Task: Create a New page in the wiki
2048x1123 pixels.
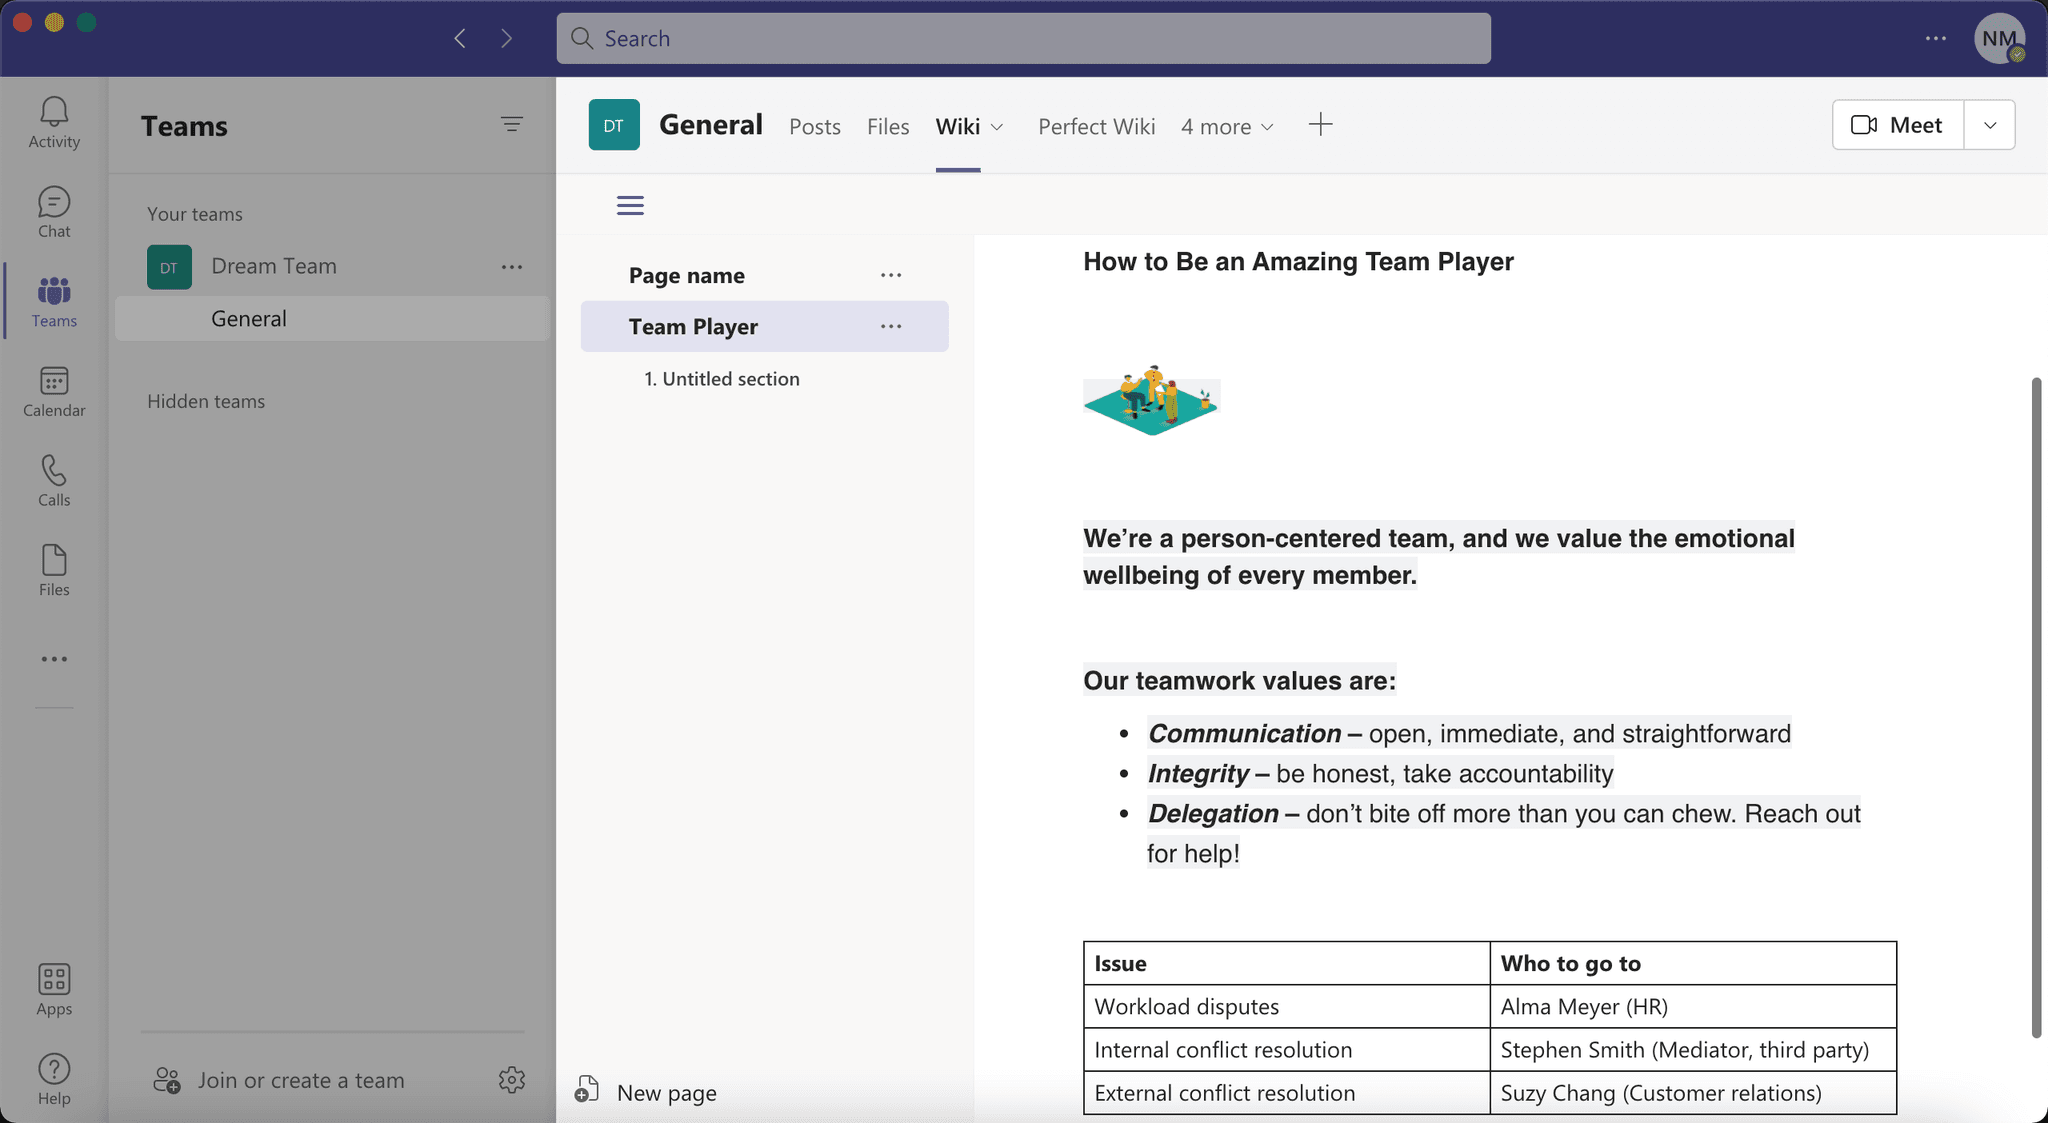Action: point(665,1092)
